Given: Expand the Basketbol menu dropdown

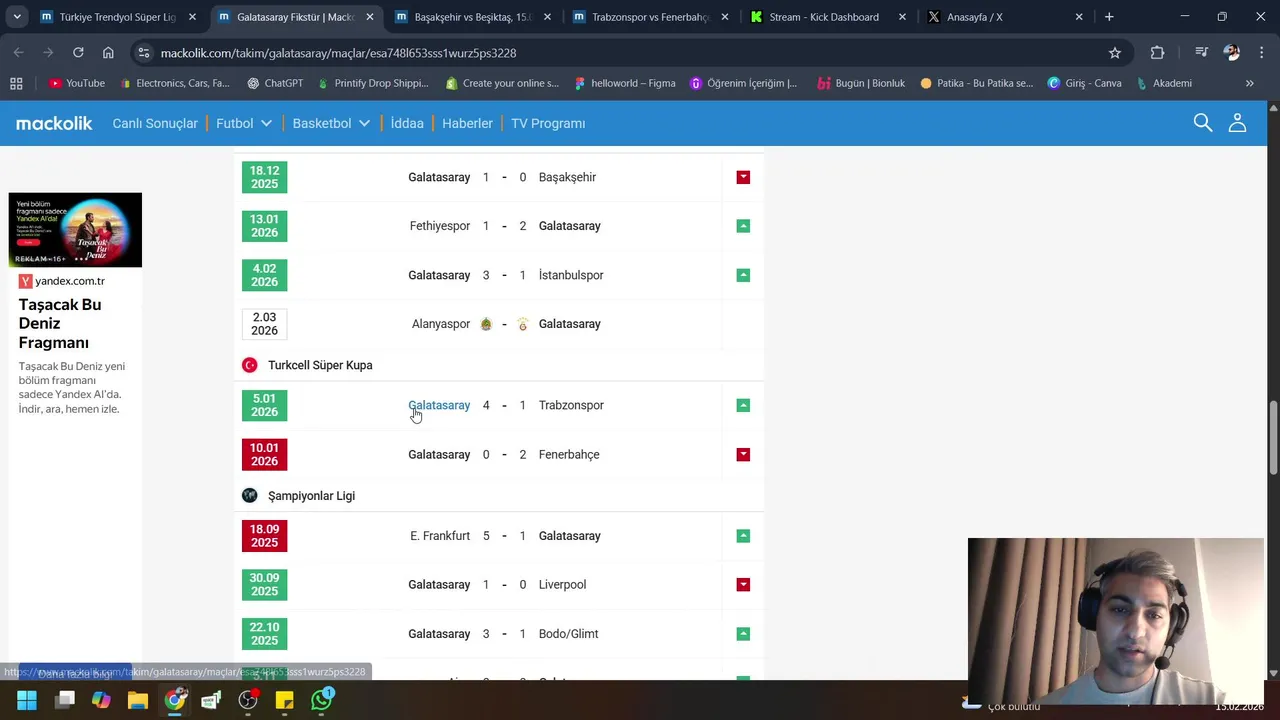Looking at the screenshot, I should click(x=364, y=123).
